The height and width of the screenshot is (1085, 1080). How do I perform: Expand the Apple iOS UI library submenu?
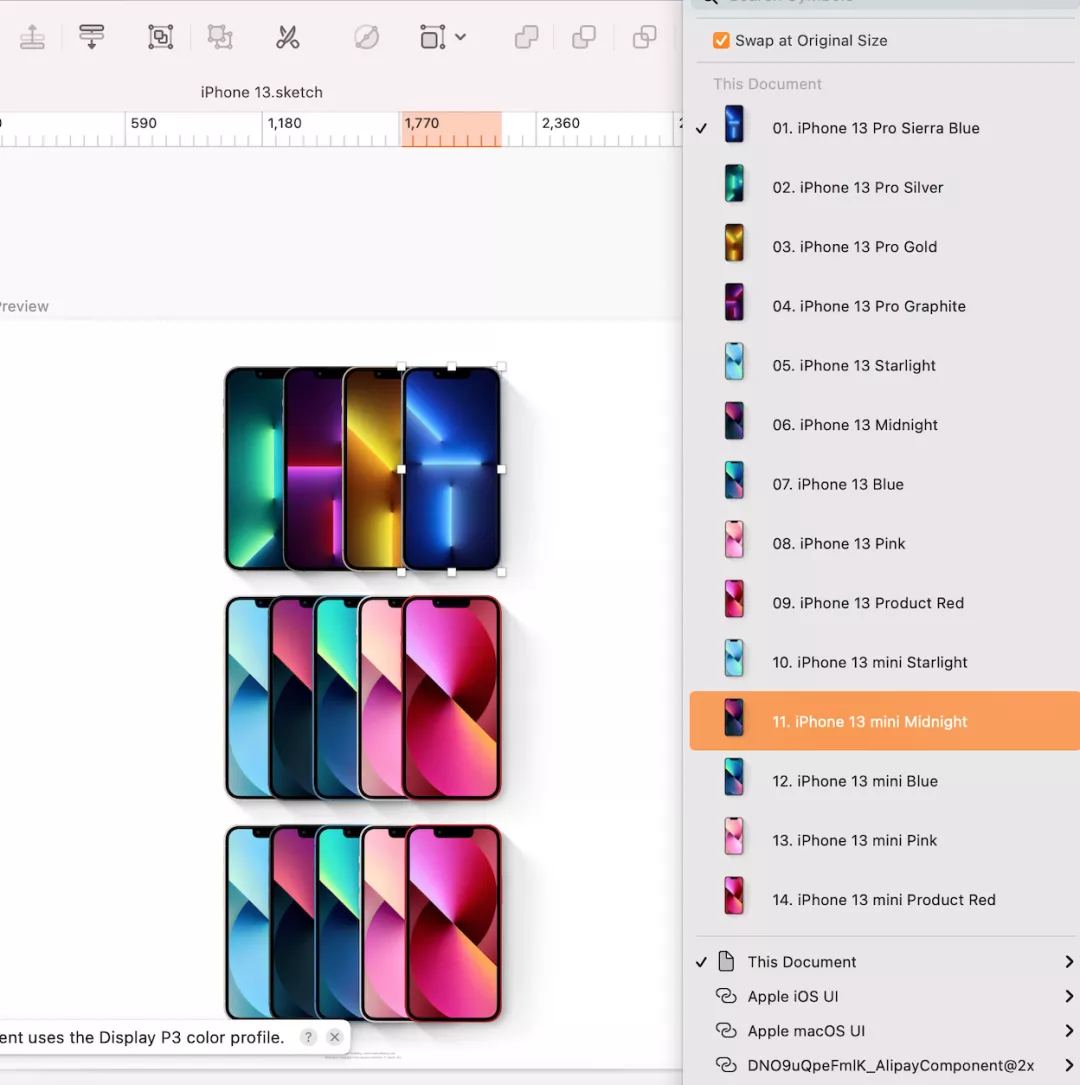point(1068,996)
